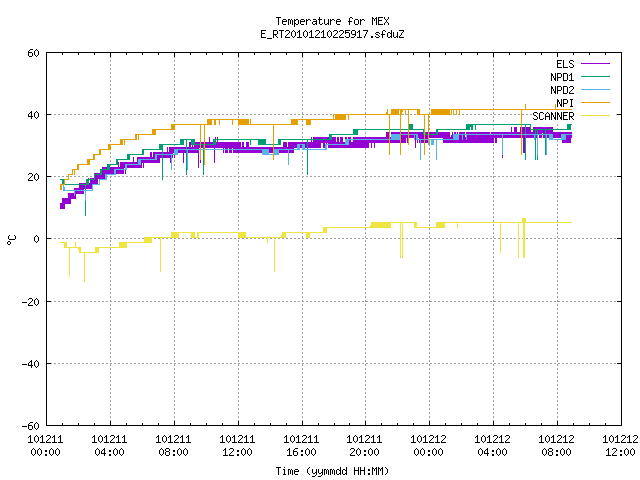Screen dimensions: 640x480
Task: Click the orange NPI legend line sample
Action: coord(595,102)
